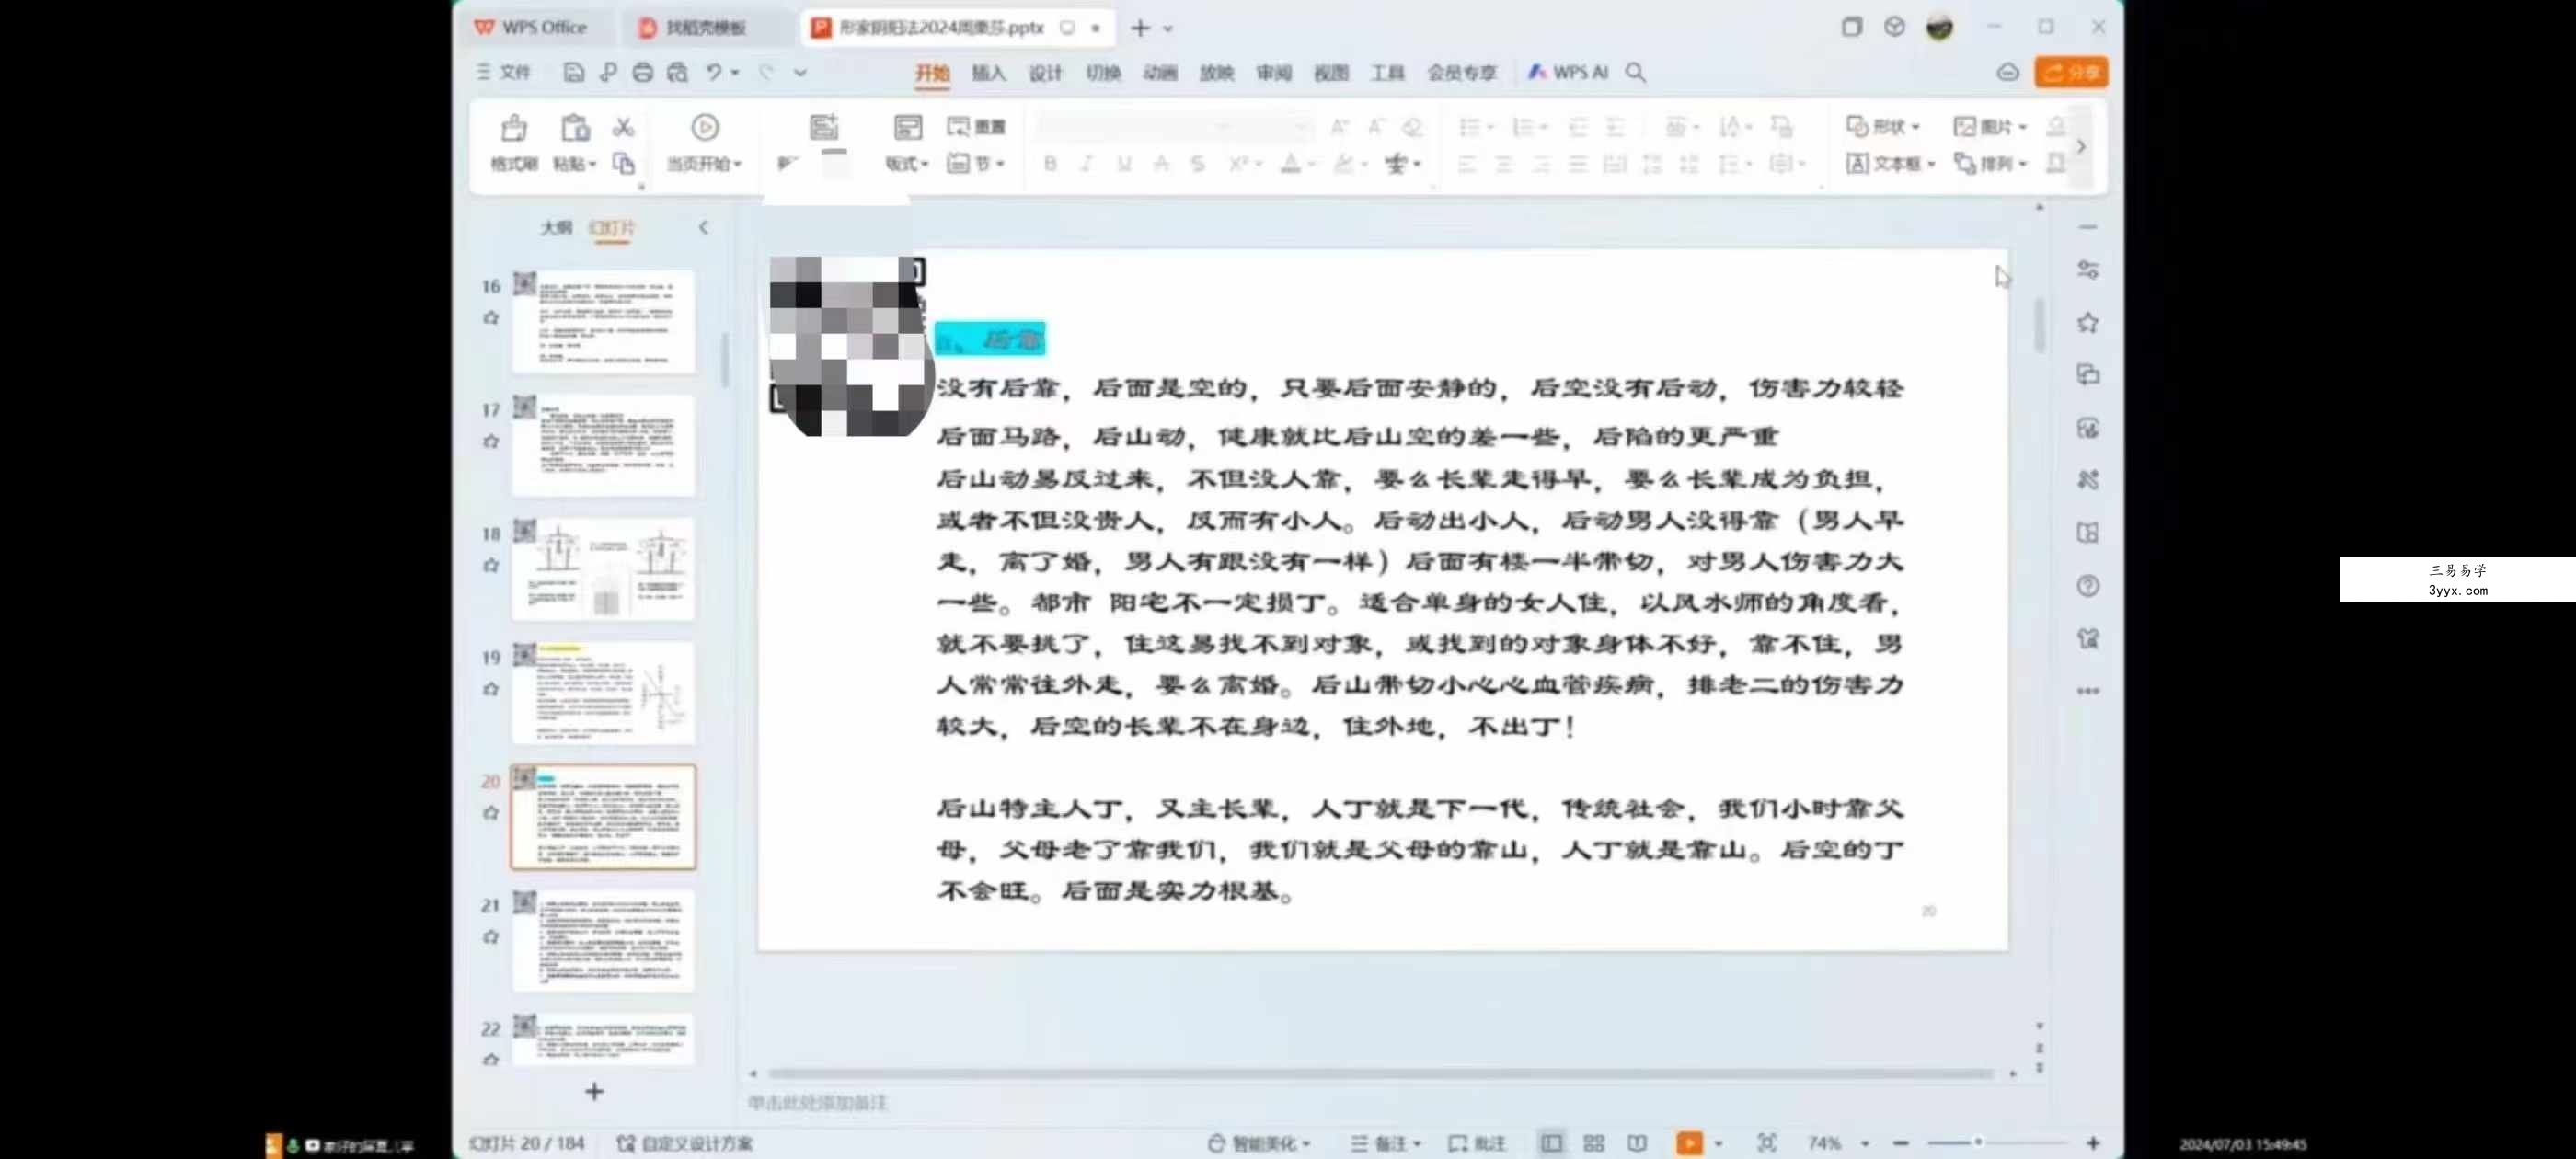The image size is (2576, 1159).
Task: Click the New Slide icon
Action: (823, 127)
